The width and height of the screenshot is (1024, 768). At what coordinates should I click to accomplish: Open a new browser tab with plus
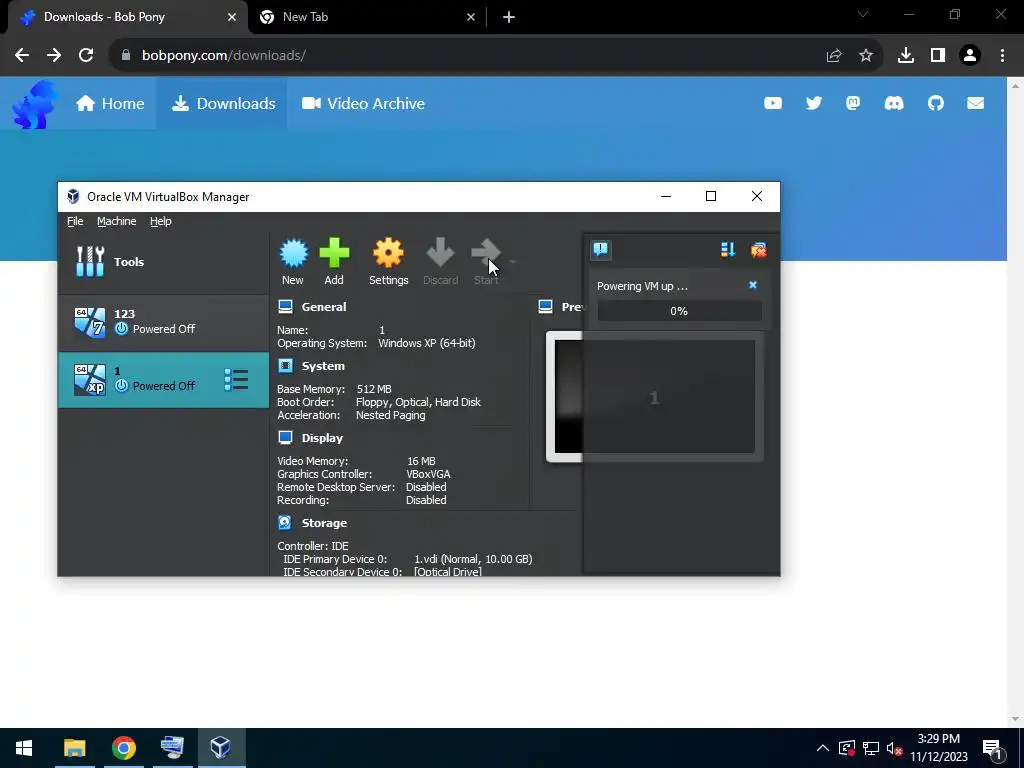coord(509,18)
